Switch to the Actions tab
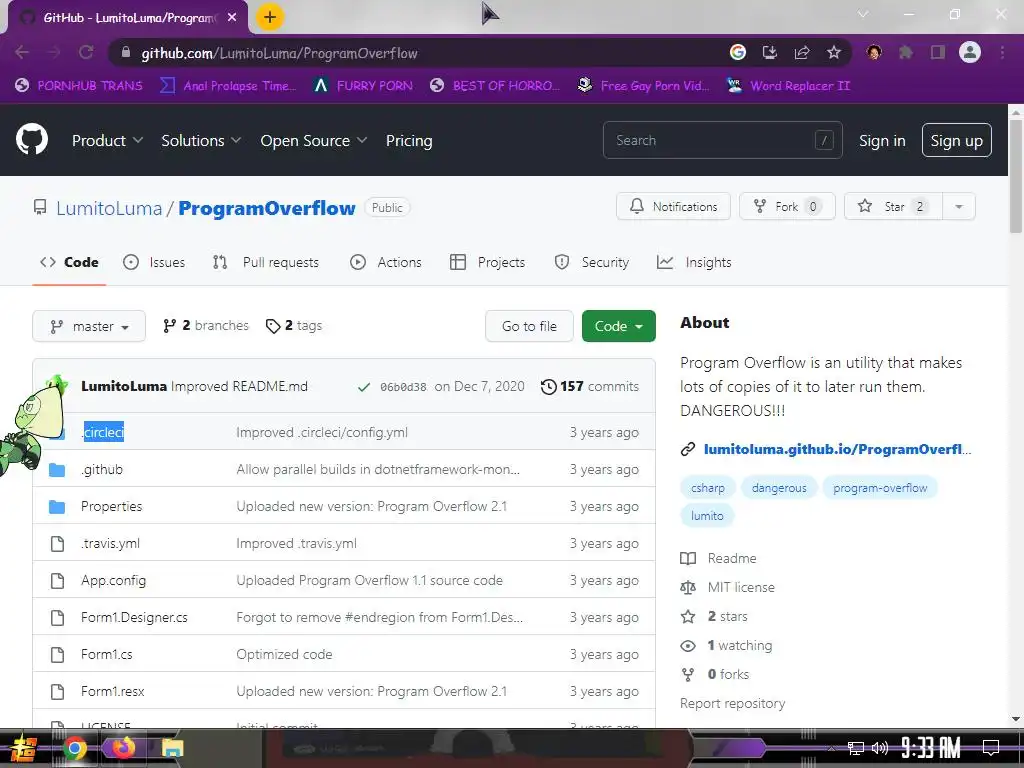The height and width of the screenshot is (768, 1024). (x=386, y=263)
